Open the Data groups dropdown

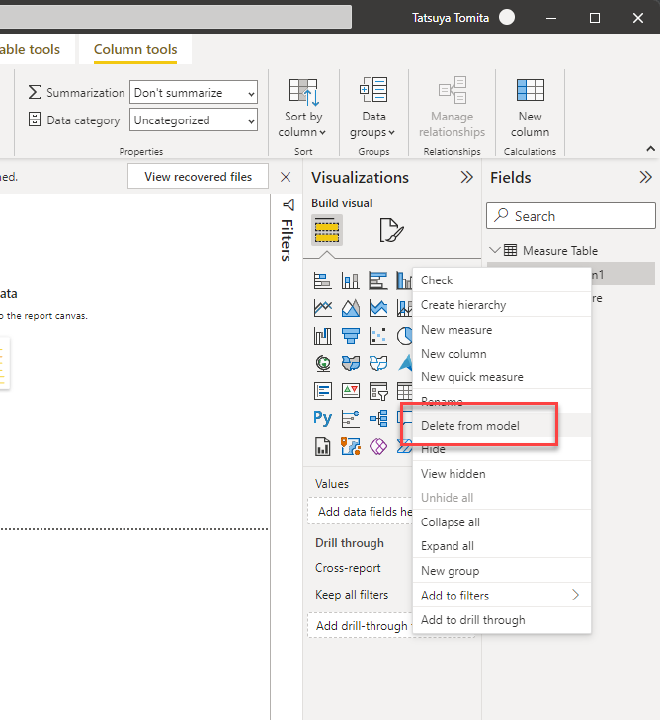tap(373, 108)
